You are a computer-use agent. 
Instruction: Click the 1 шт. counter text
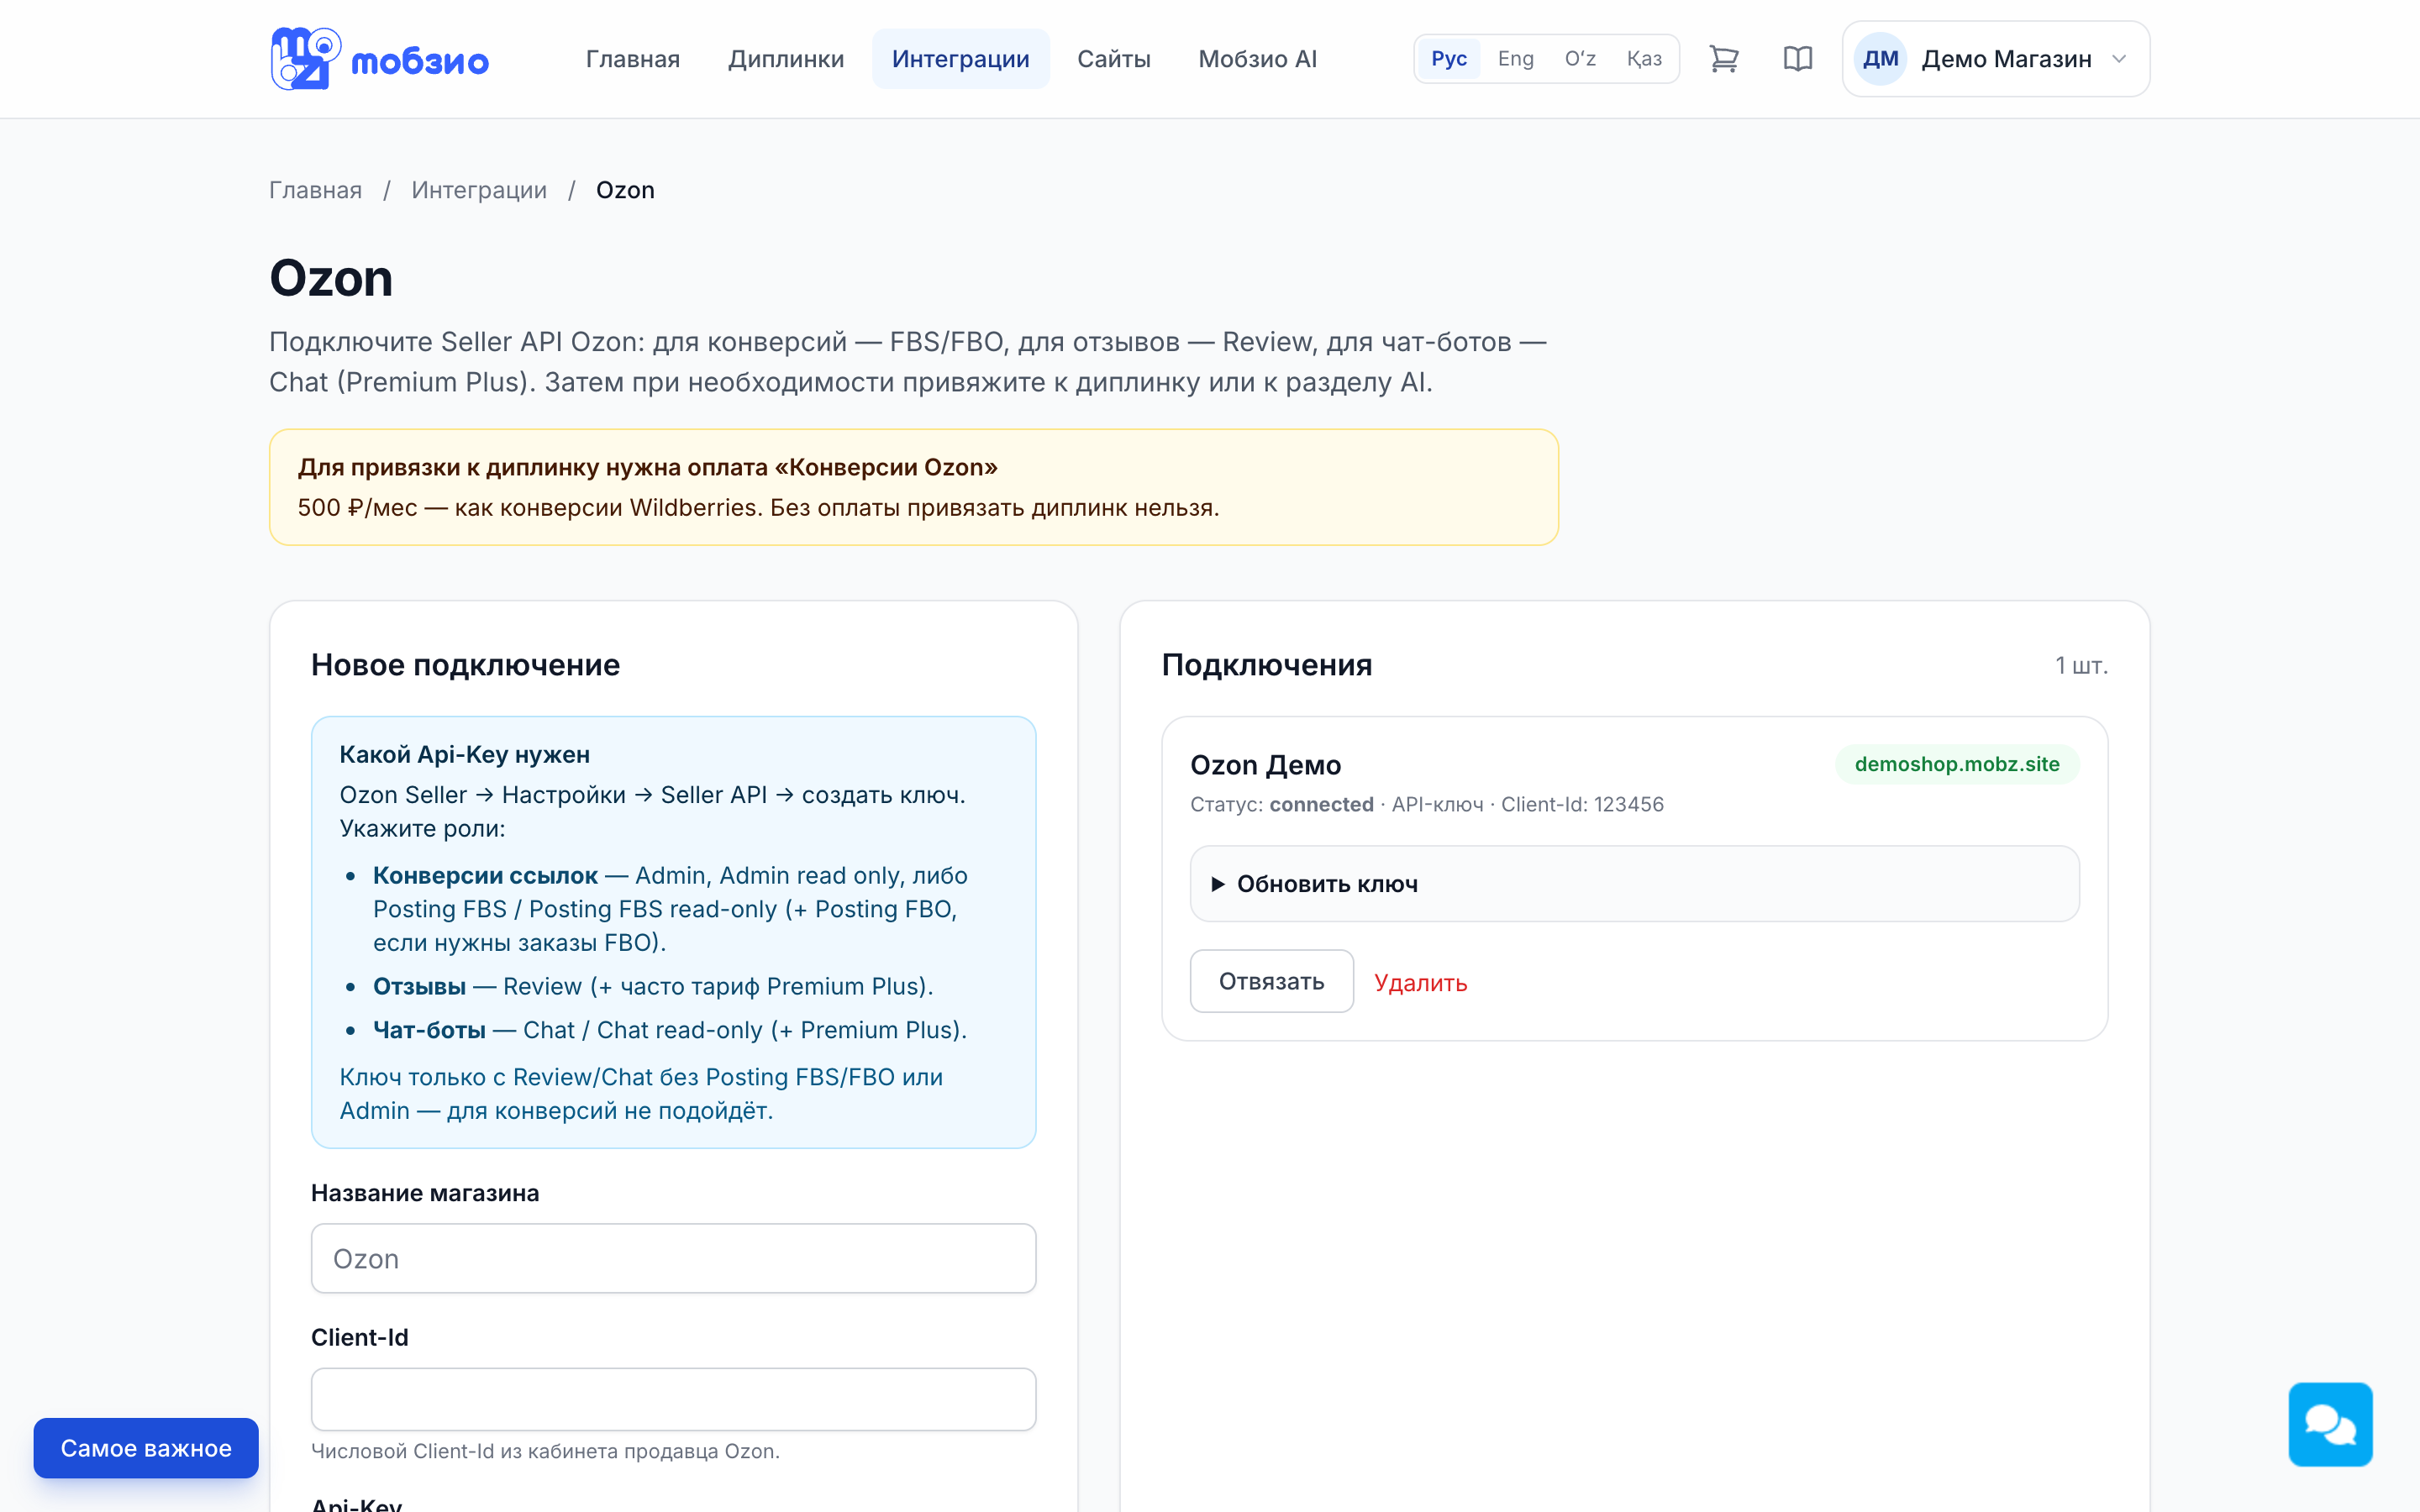tap(2081, 666)
